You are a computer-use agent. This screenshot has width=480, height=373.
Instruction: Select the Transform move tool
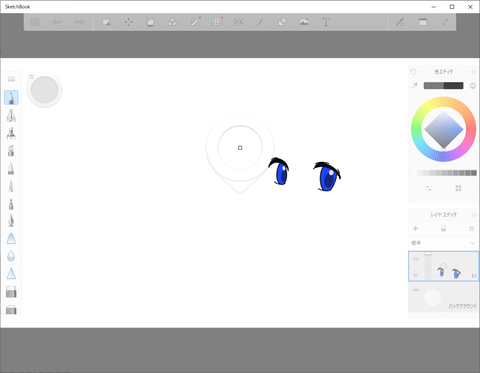[128, 22]
